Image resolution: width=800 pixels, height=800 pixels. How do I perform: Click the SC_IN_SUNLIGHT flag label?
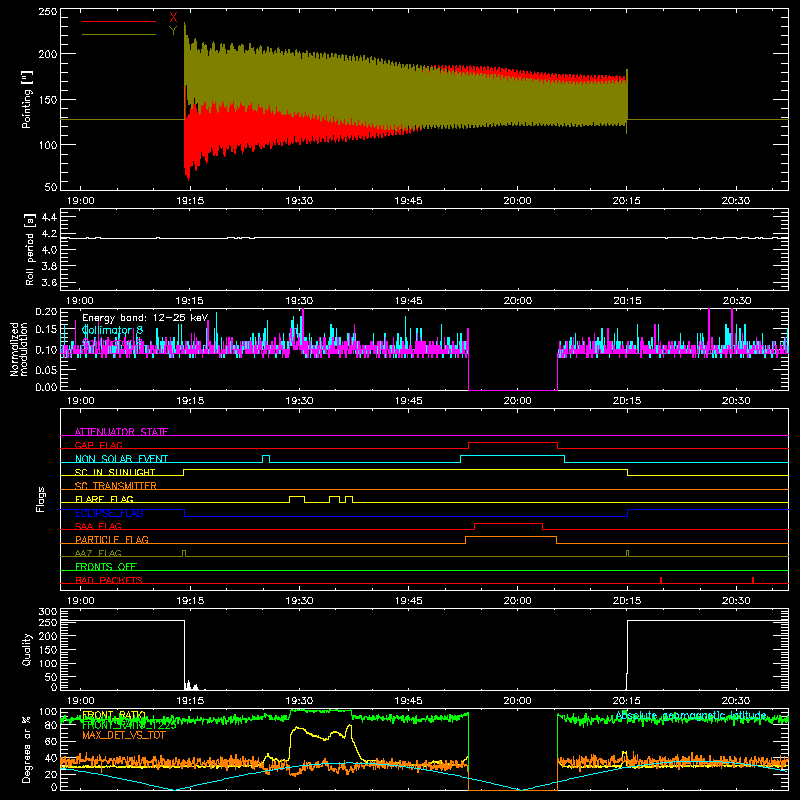pos(115,472)
